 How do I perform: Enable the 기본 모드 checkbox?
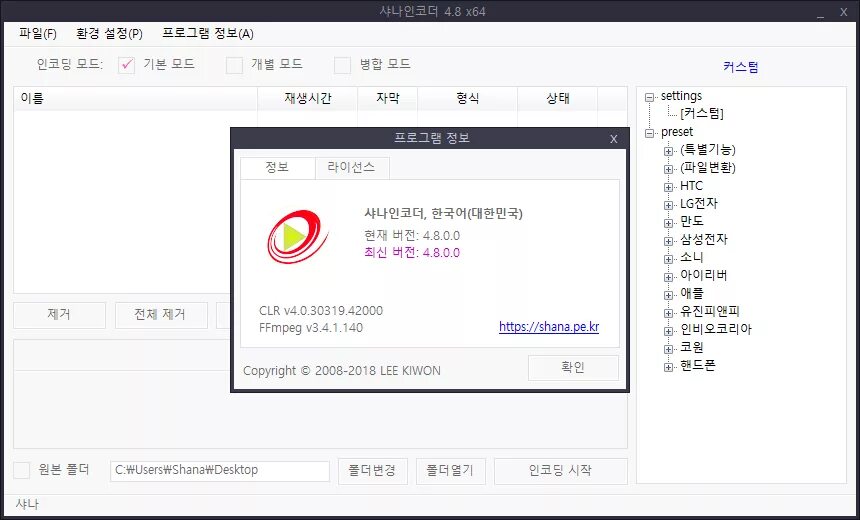click(x=127, y=65)
